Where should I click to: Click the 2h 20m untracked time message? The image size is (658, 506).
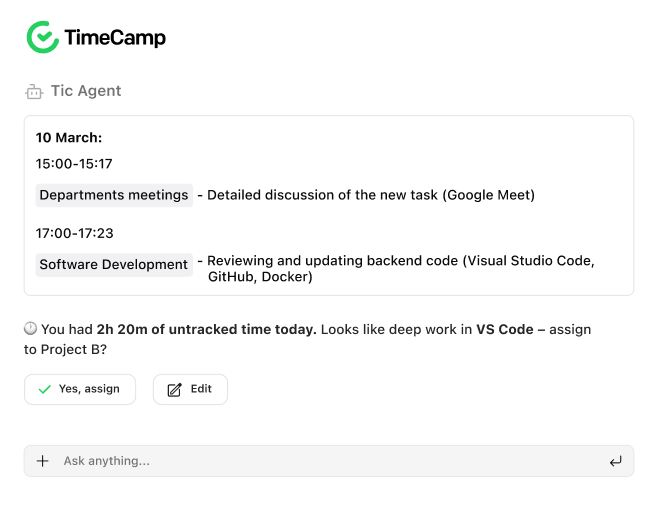pyautogui.click(x=307, y=339)
